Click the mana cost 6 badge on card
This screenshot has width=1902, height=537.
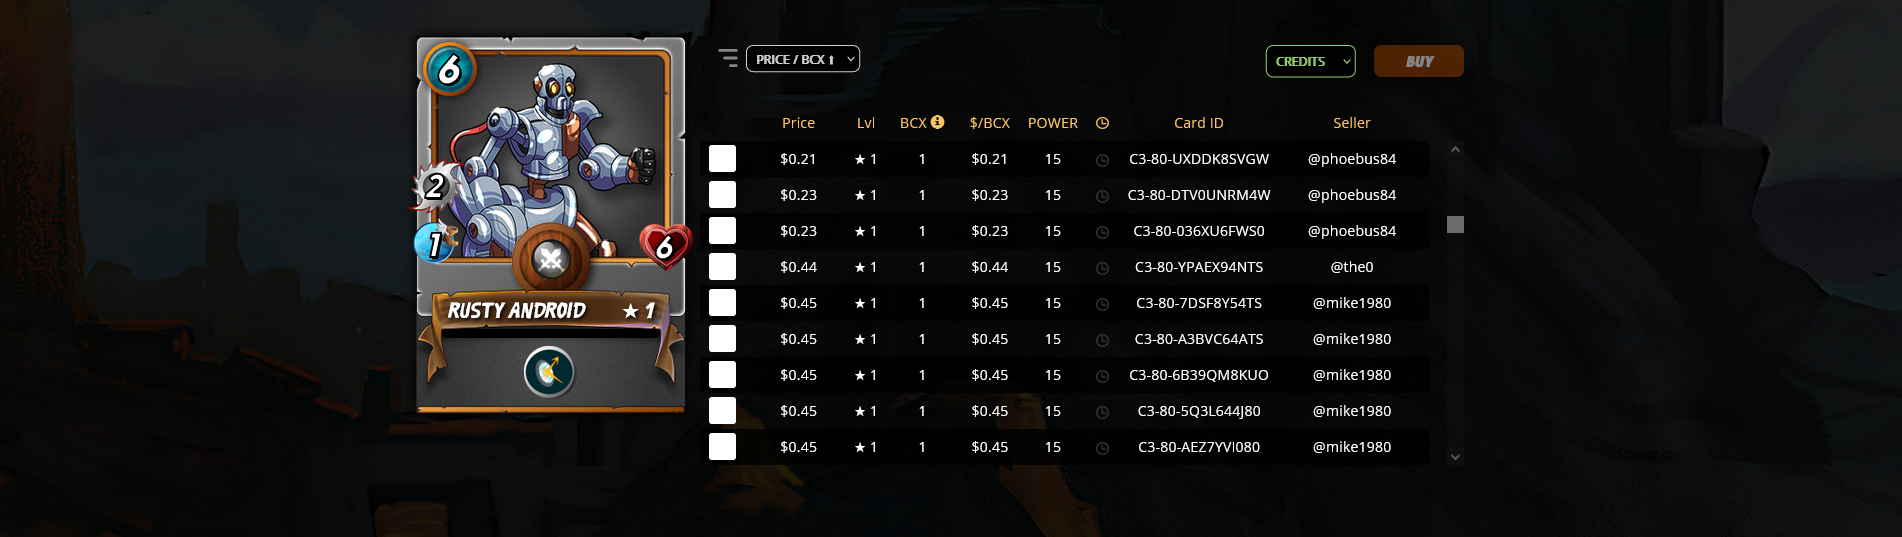click(x=449, y=69)
